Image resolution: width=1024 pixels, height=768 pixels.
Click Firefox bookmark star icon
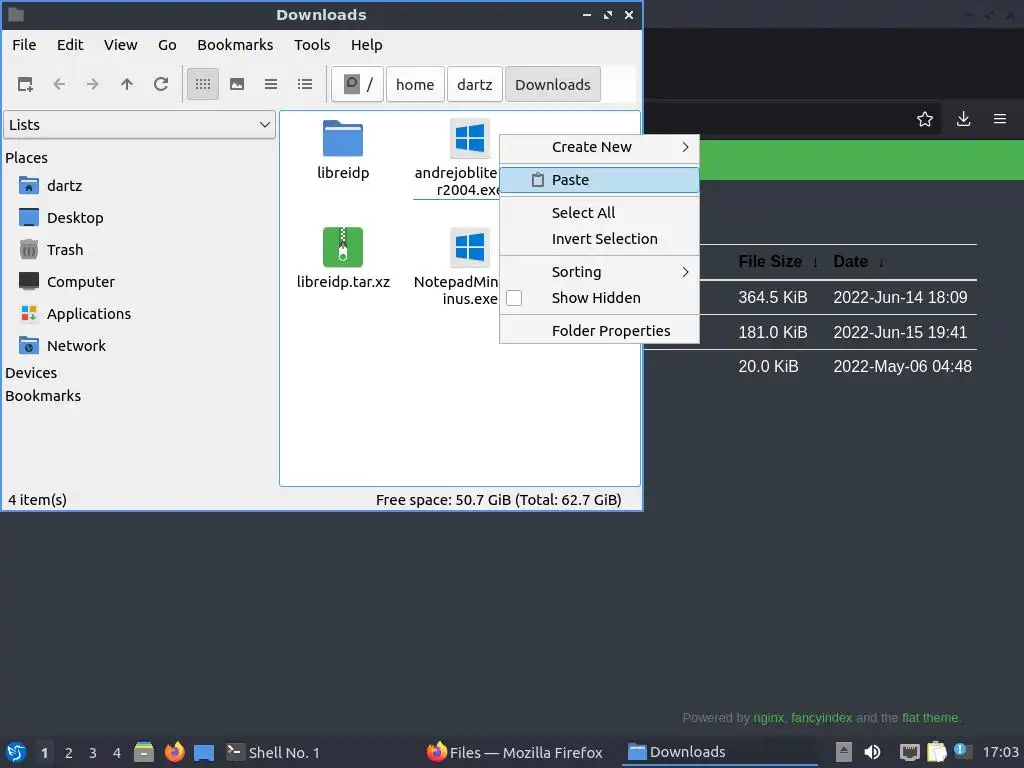925,119
